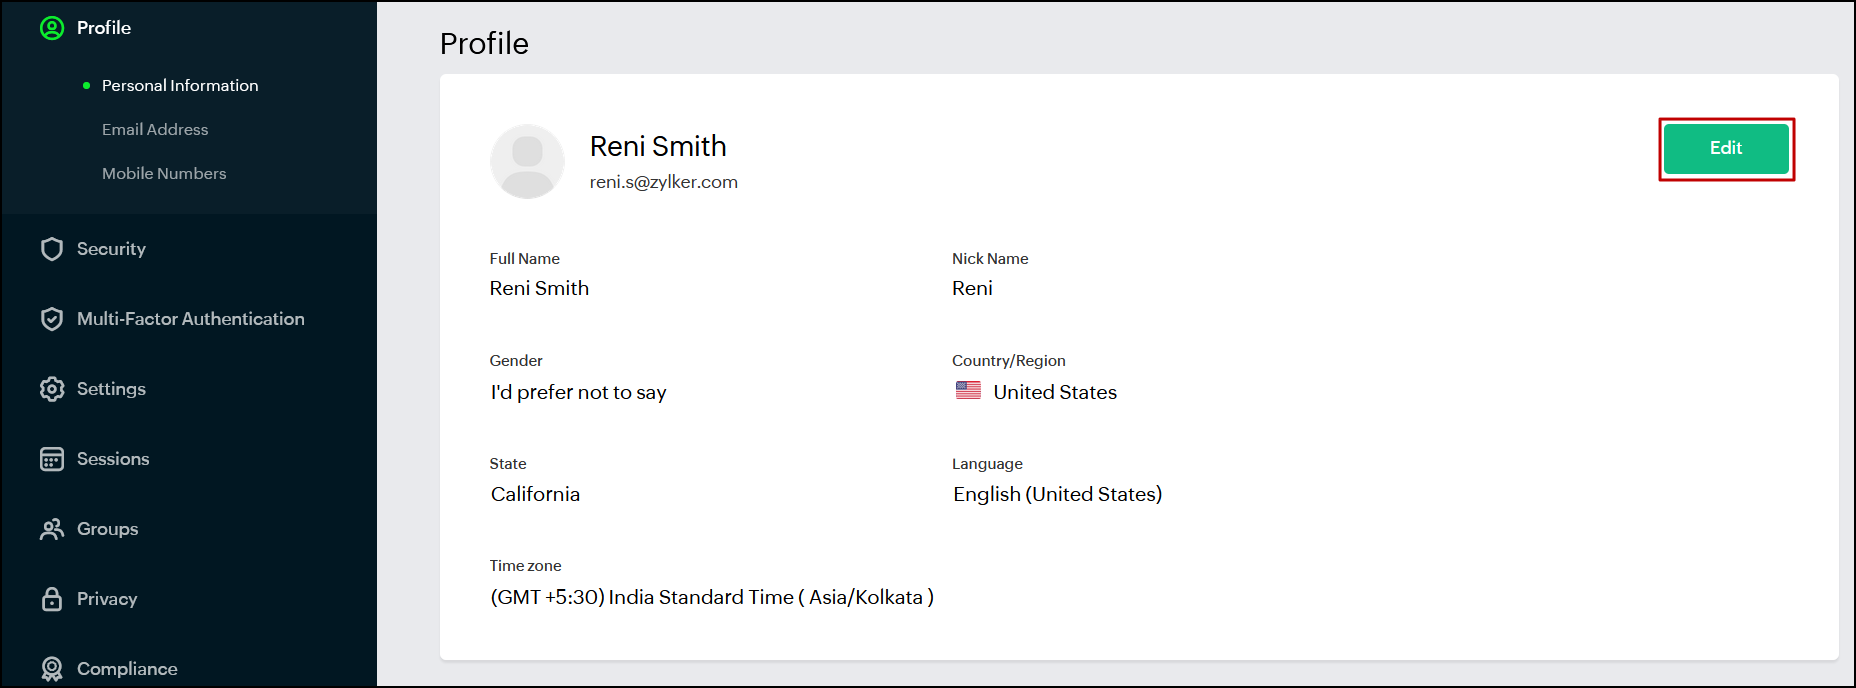Click the Sessions calendar icon
This screenshot has width=1856, height=688.
[52, 459]
